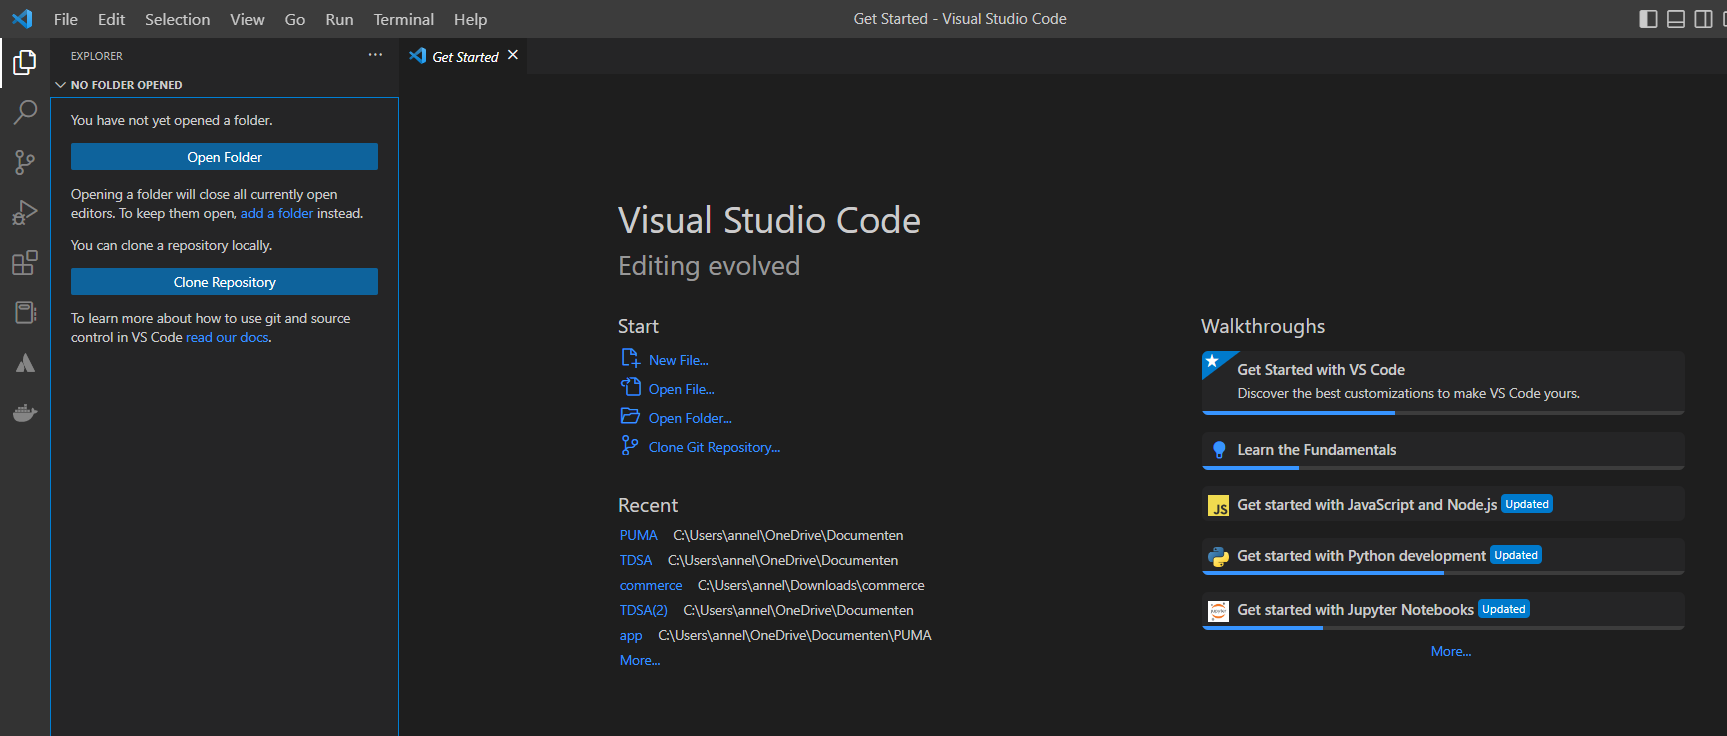Viewport: 1727px width, 736px height.
Task: Click the Jupyter logo icon
Action: coord(1218,611)
